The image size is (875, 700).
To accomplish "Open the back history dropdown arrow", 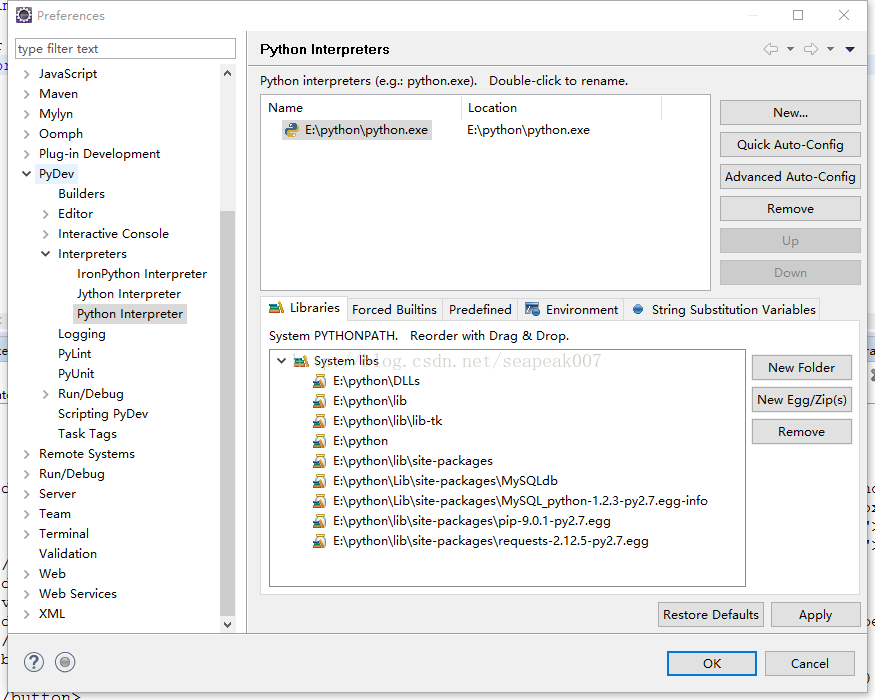I will (x=790, y=49).
